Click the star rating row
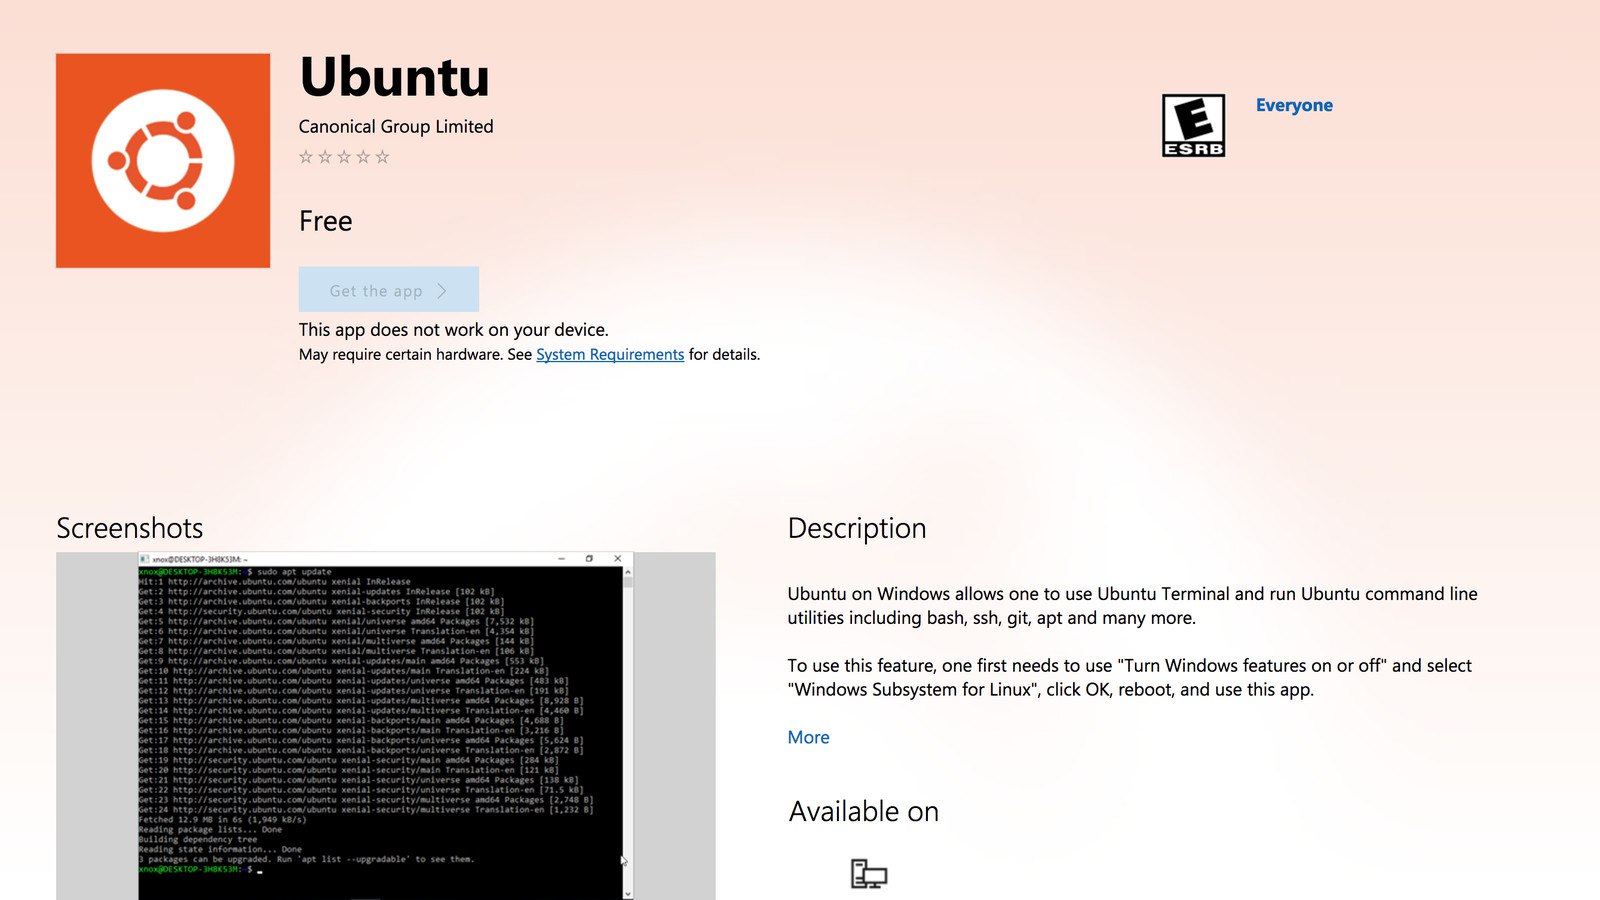The width and height of the screenshot is (1600, 900). coord(344,157)
